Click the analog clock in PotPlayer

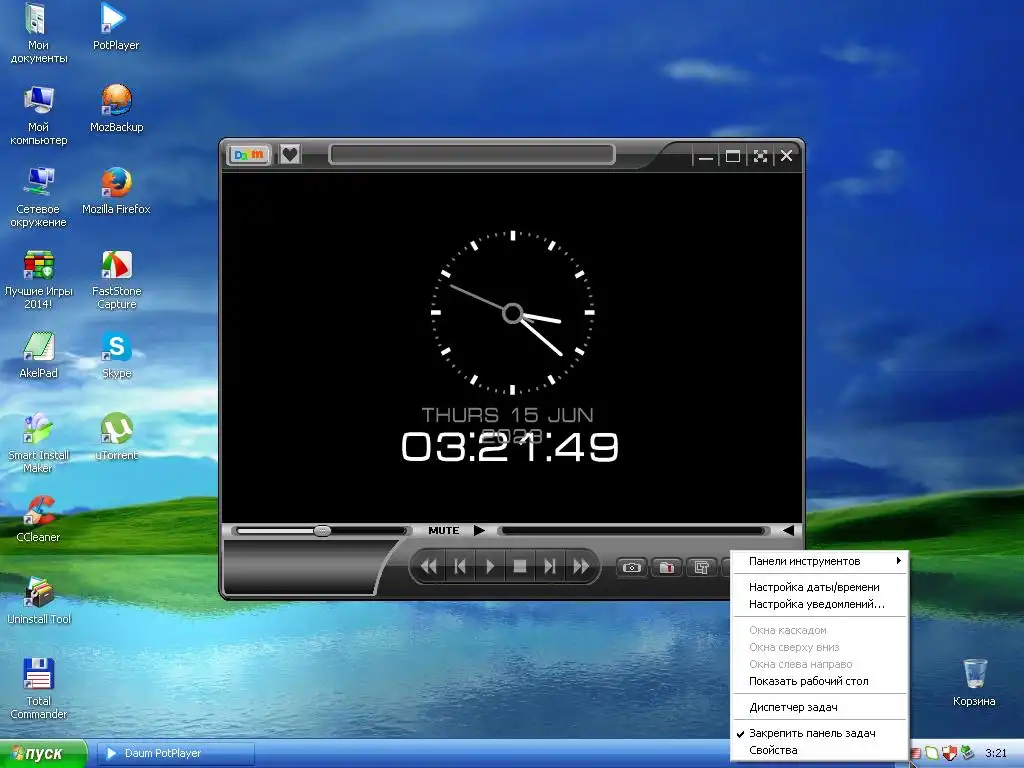point(513,313)
